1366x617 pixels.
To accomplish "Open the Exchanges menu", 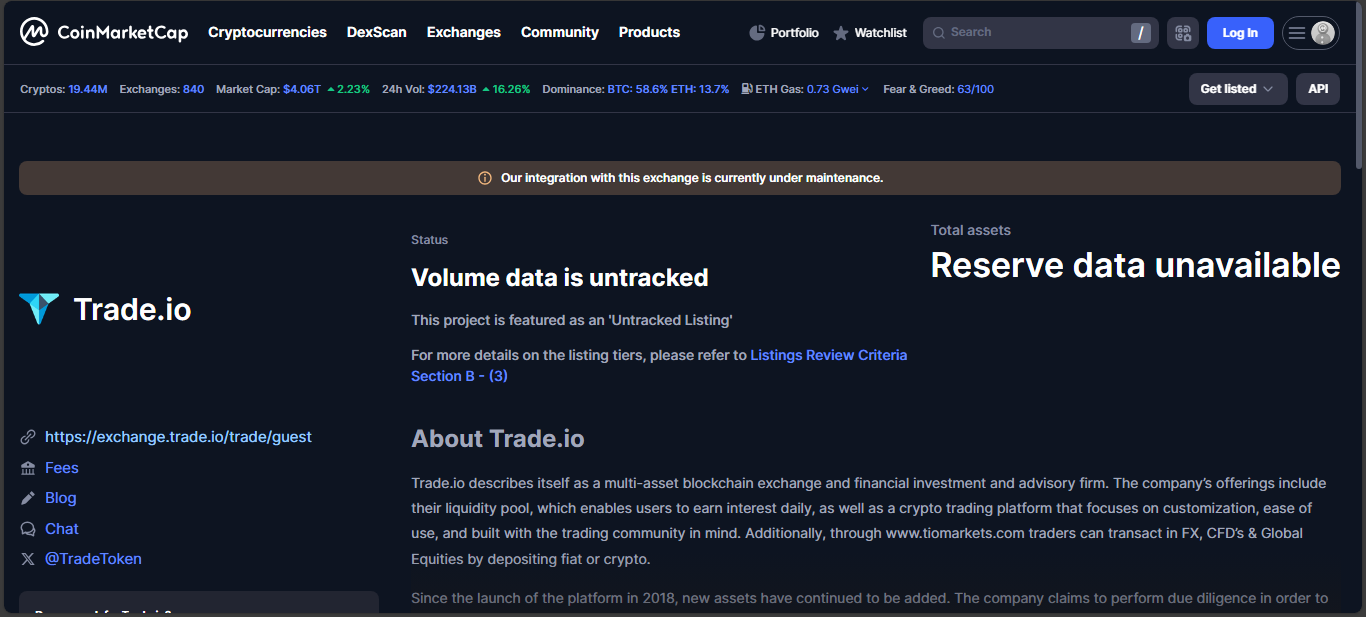I will click(464, 32).
